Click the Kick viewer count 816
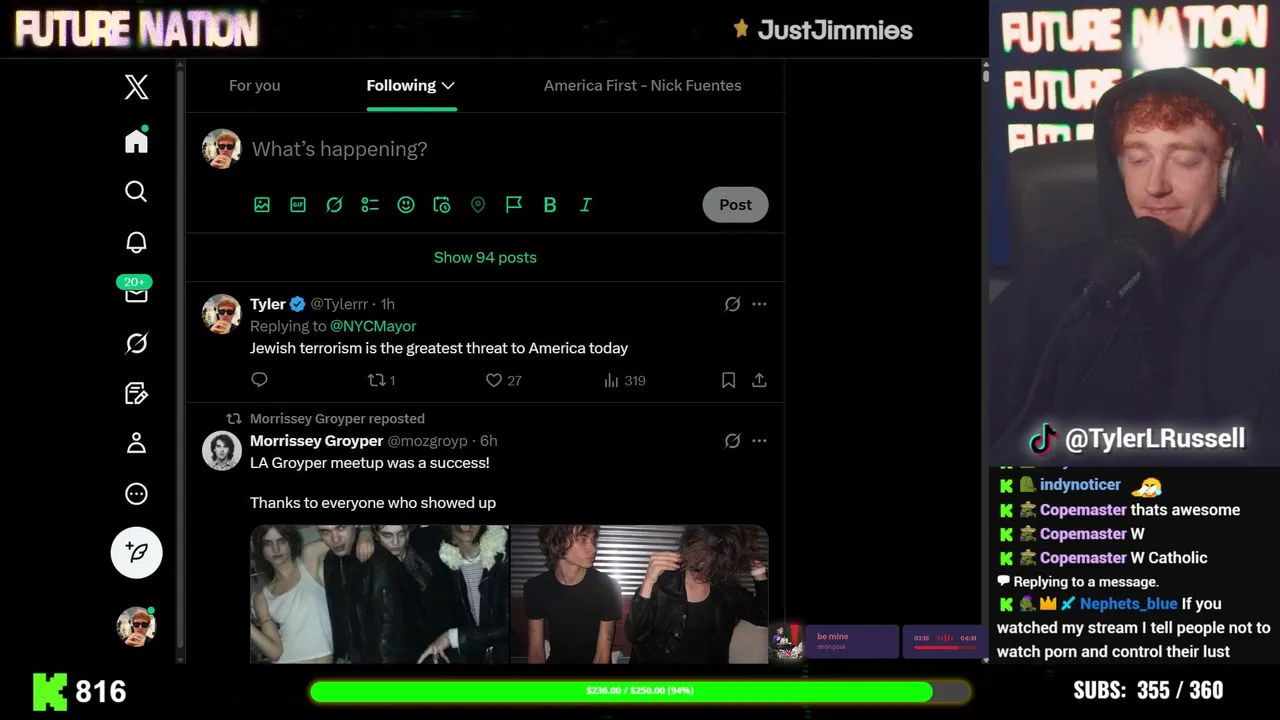 pos(80,691)
